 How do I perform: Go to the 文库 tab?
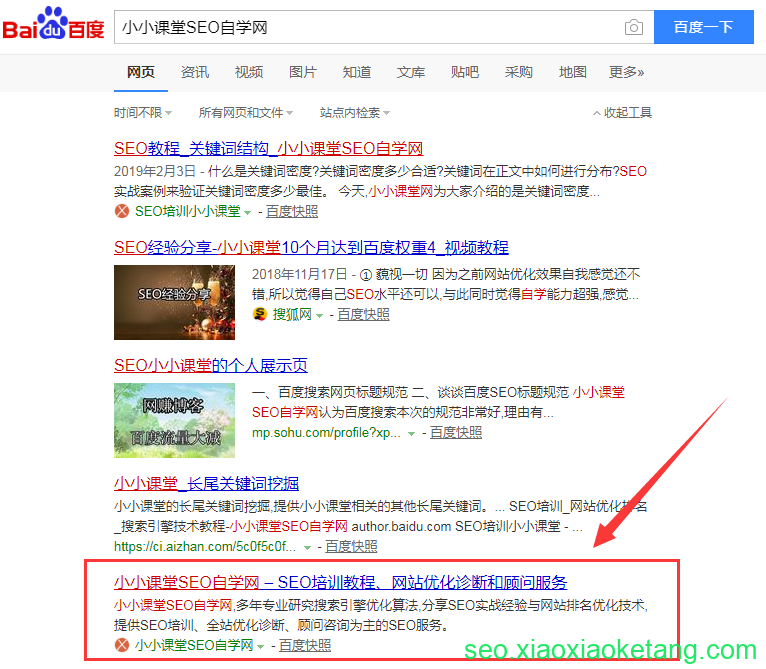411,72
